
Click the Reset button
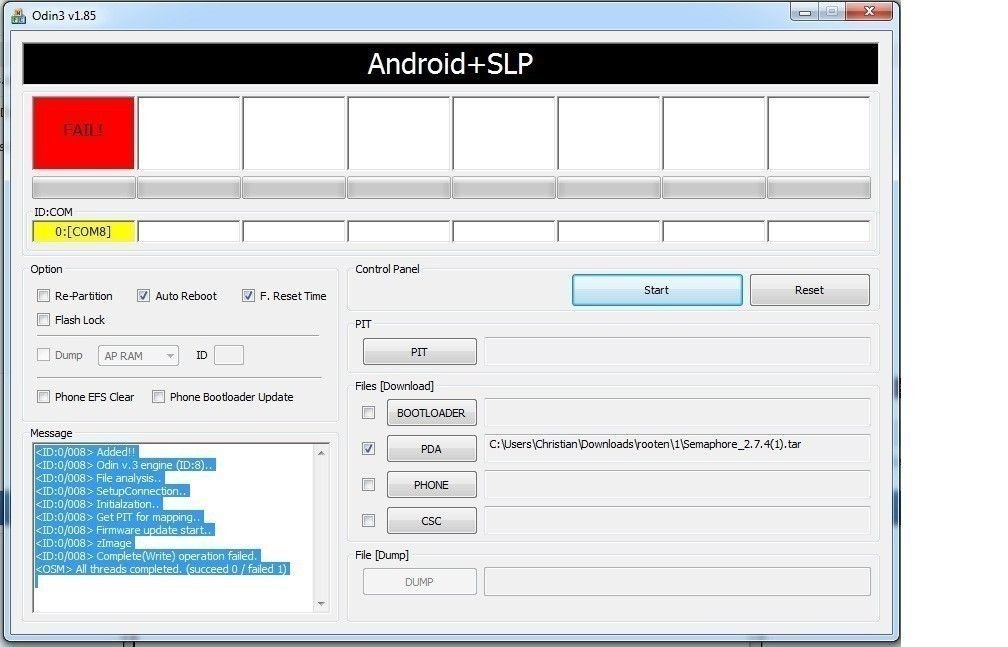point(809,290)
